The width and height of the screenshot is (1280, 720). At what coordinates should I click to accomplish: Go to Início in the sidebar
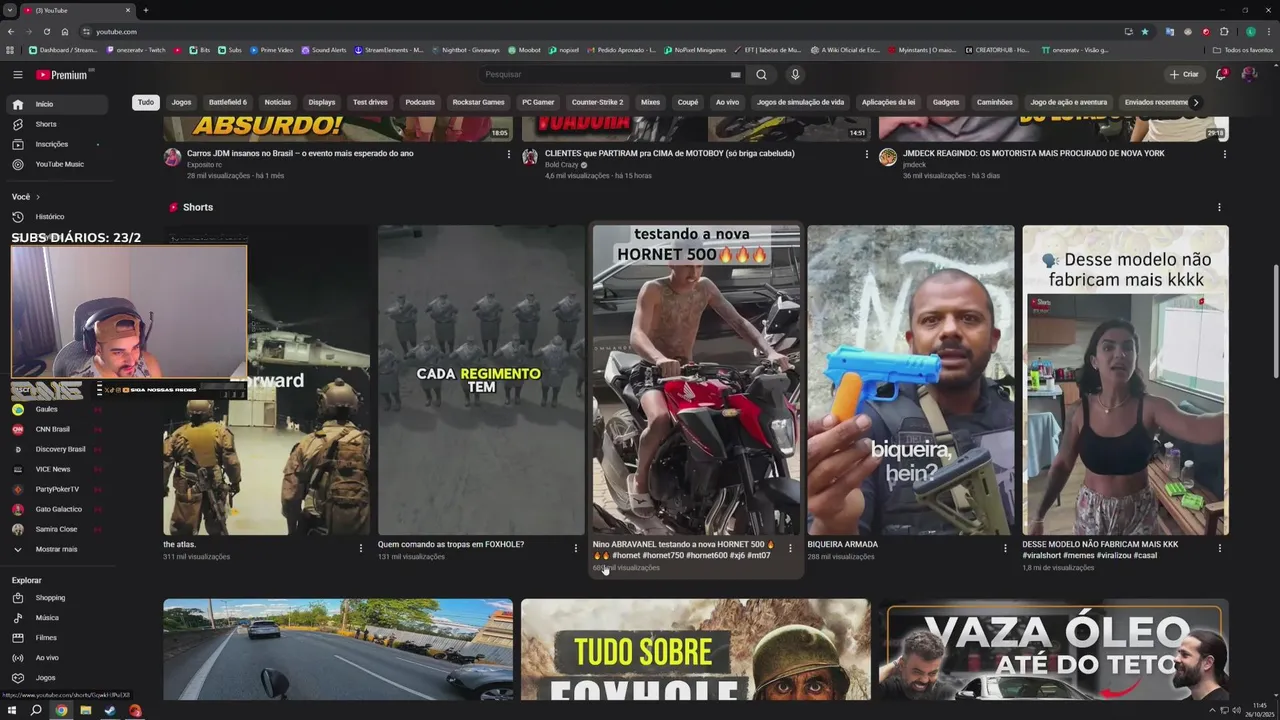click(x=55, y=104)
